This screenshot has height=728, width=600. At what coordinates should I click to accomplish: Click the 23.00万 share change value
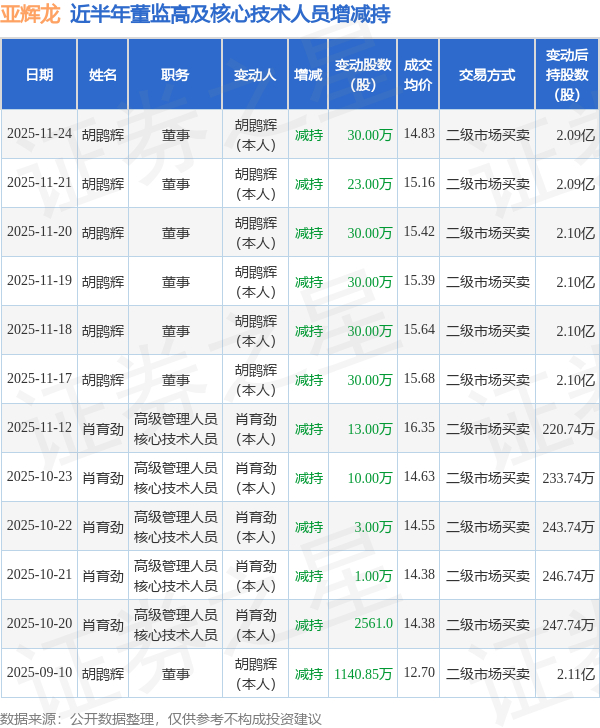tap(370, 184)
